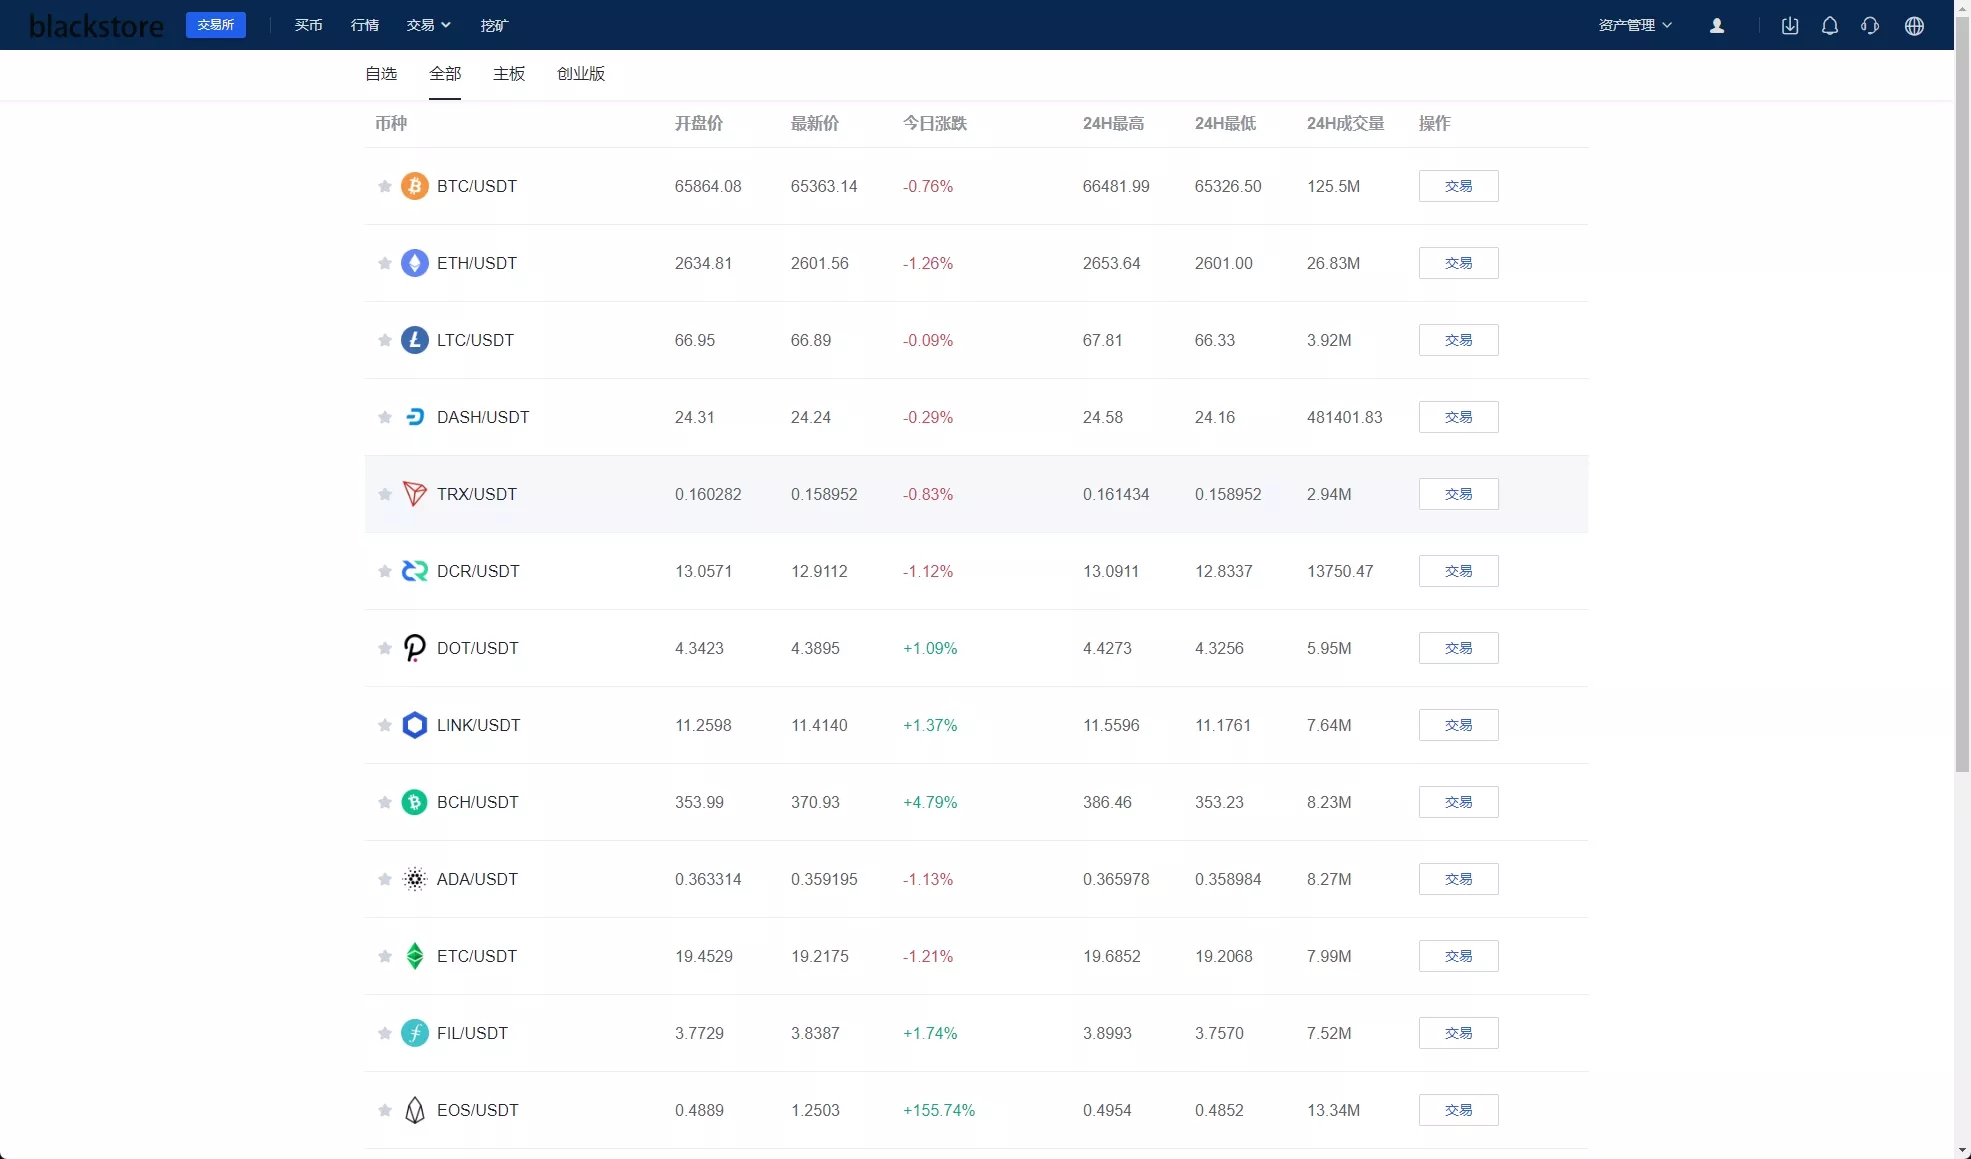The width and height of the screenshot is (1971, 1159).
Task: Open customer support headset icon
Action: coord(1870,26)
